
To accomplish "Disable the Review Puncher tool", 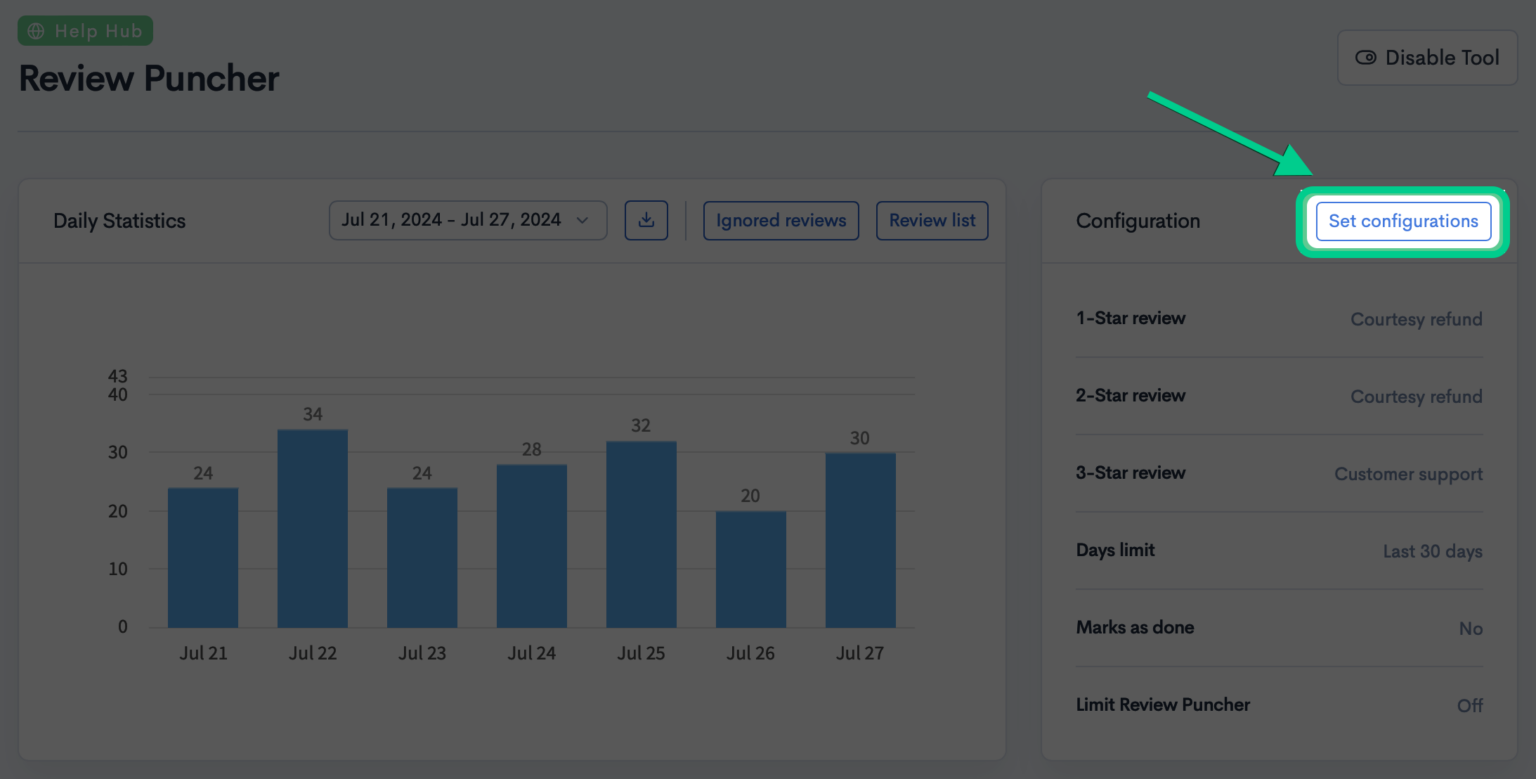I will (x=1427, y=57).
